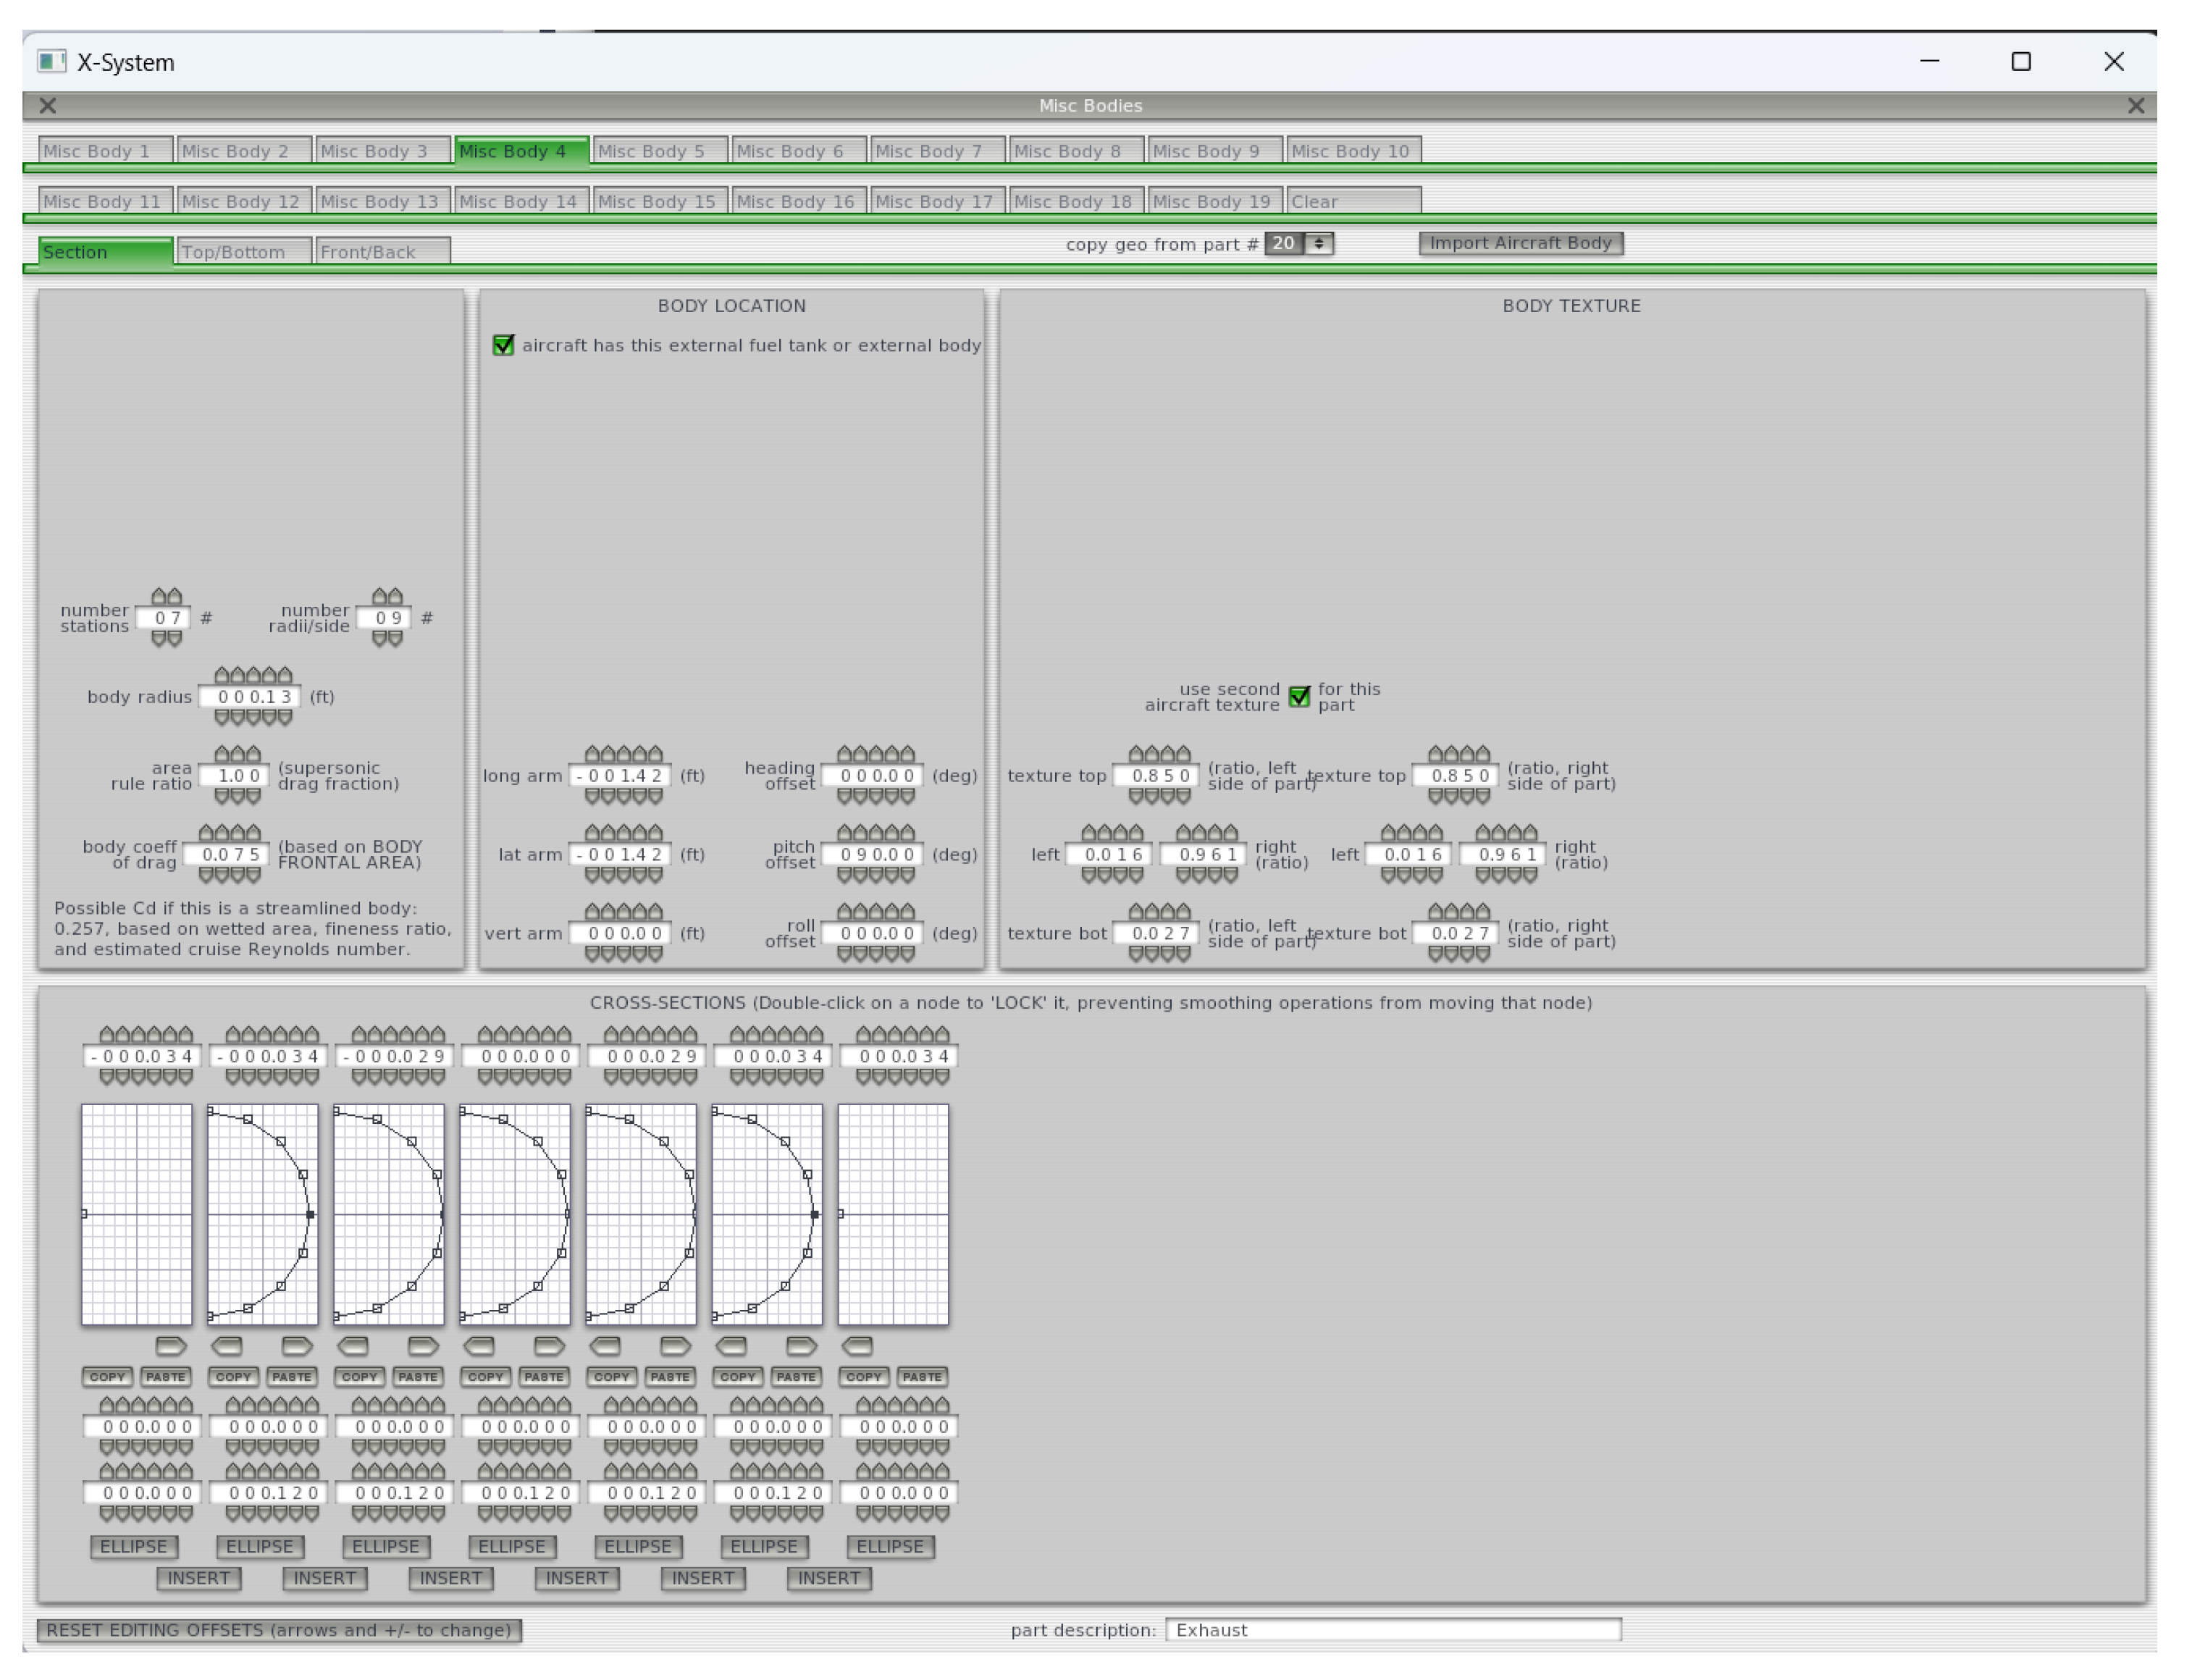The height and width of the screenshot is (1680, 2192).
Task: Click left-shift arrow under last cross-section
Action: coord(858,1345)
